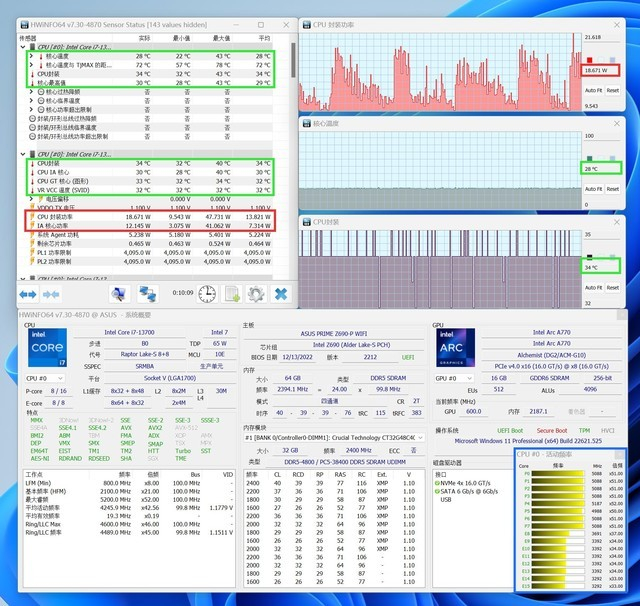Viewport: 640px width, 606px height.
Task: Click the Microsoft Windows 11 Professional build text
Action: click(x=528, y=441)
